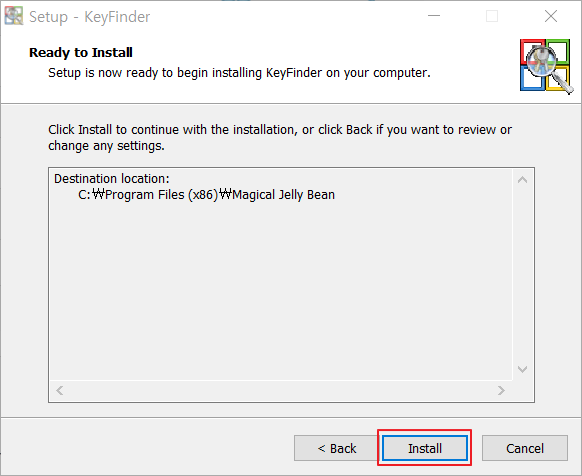Click the Install button
Screen dimensions: 582x476
click(425, 448)
